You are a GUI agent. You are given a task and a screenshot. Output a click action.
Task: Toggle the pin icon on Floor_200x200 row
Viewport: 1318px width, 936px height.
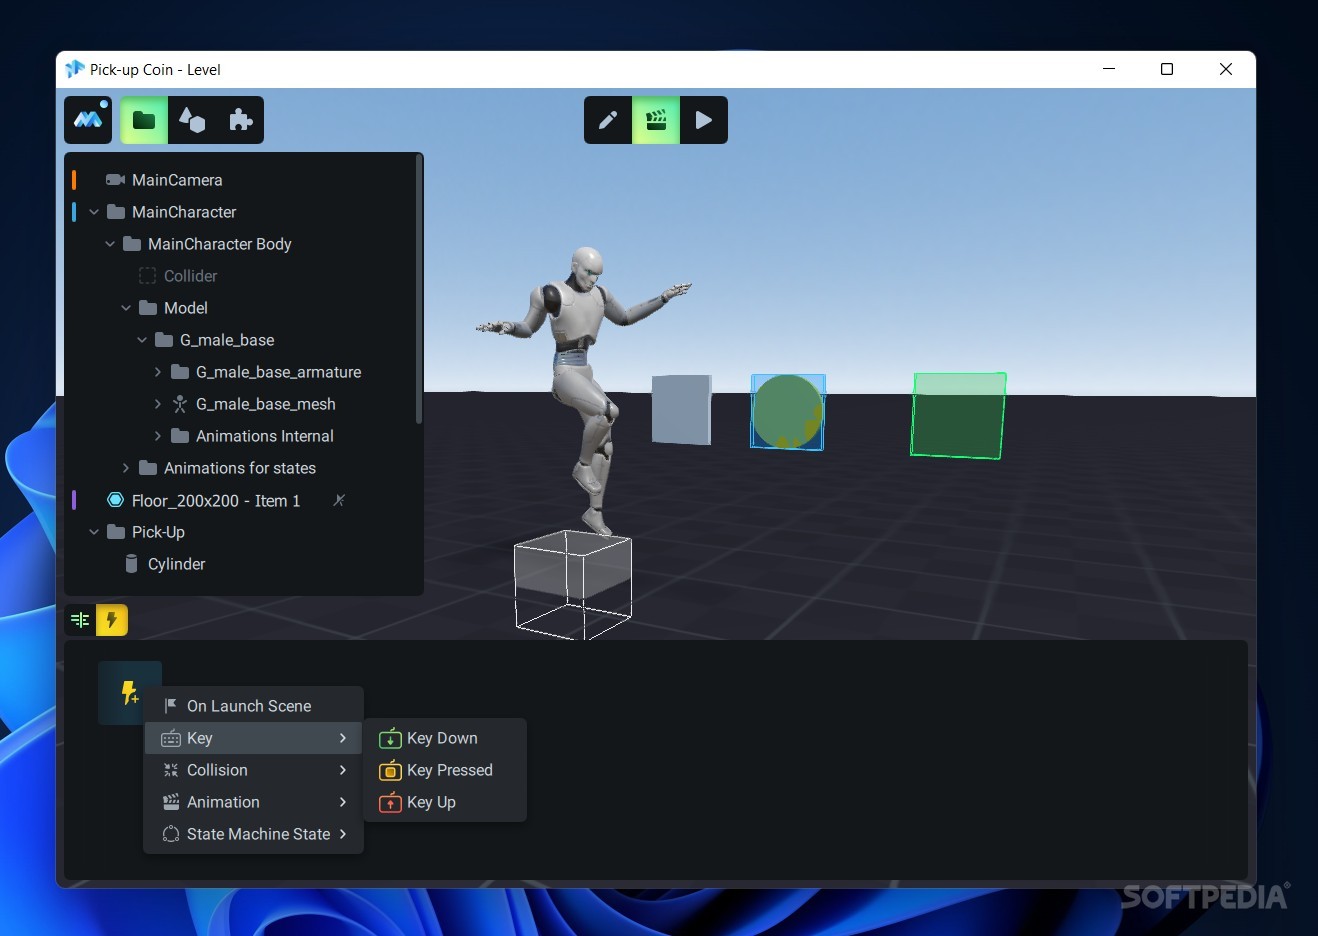tap(339, 500)
